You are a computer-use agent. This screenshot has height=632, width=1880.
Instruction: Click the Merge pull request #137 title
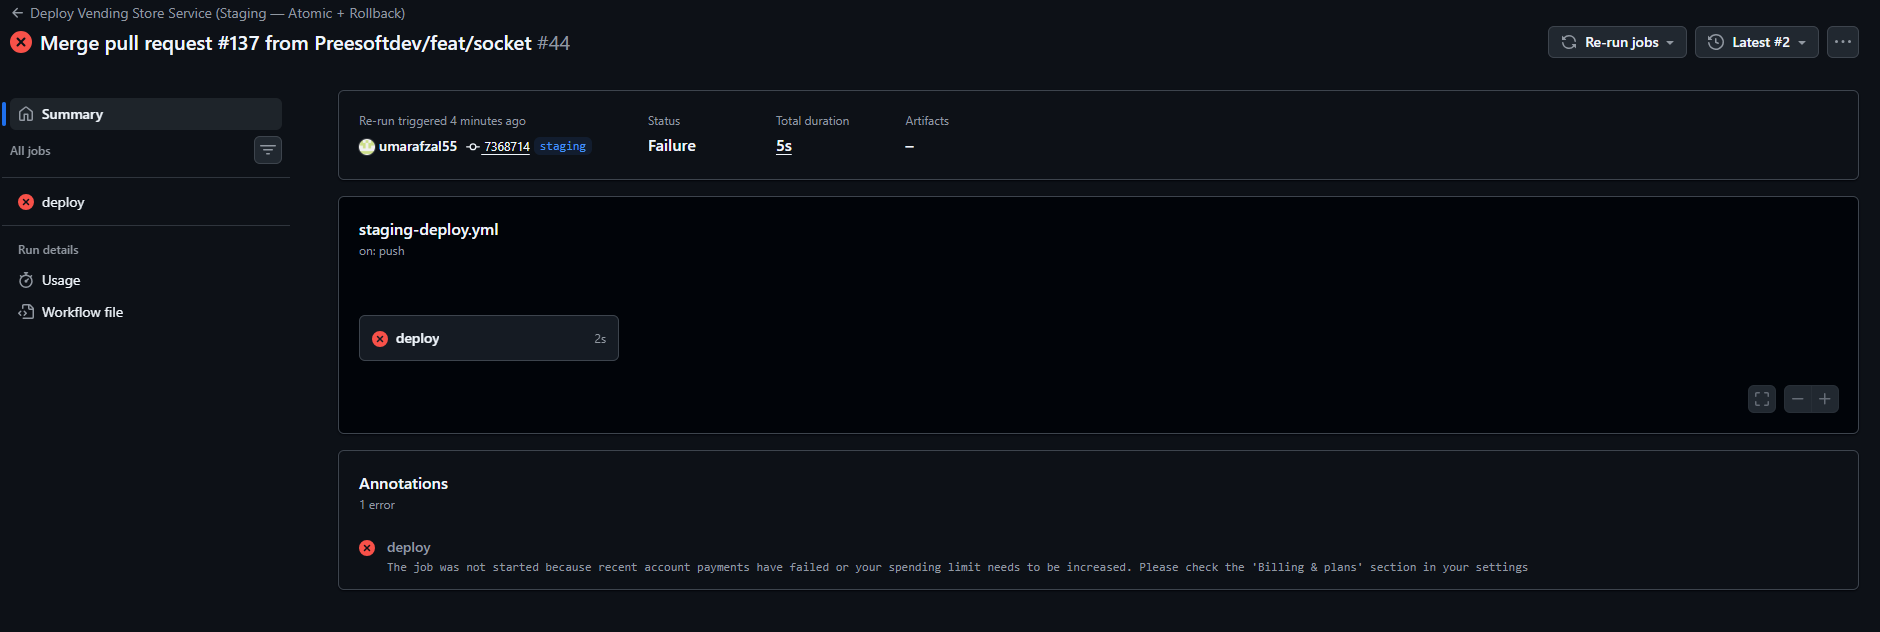[x=286, y=43]
